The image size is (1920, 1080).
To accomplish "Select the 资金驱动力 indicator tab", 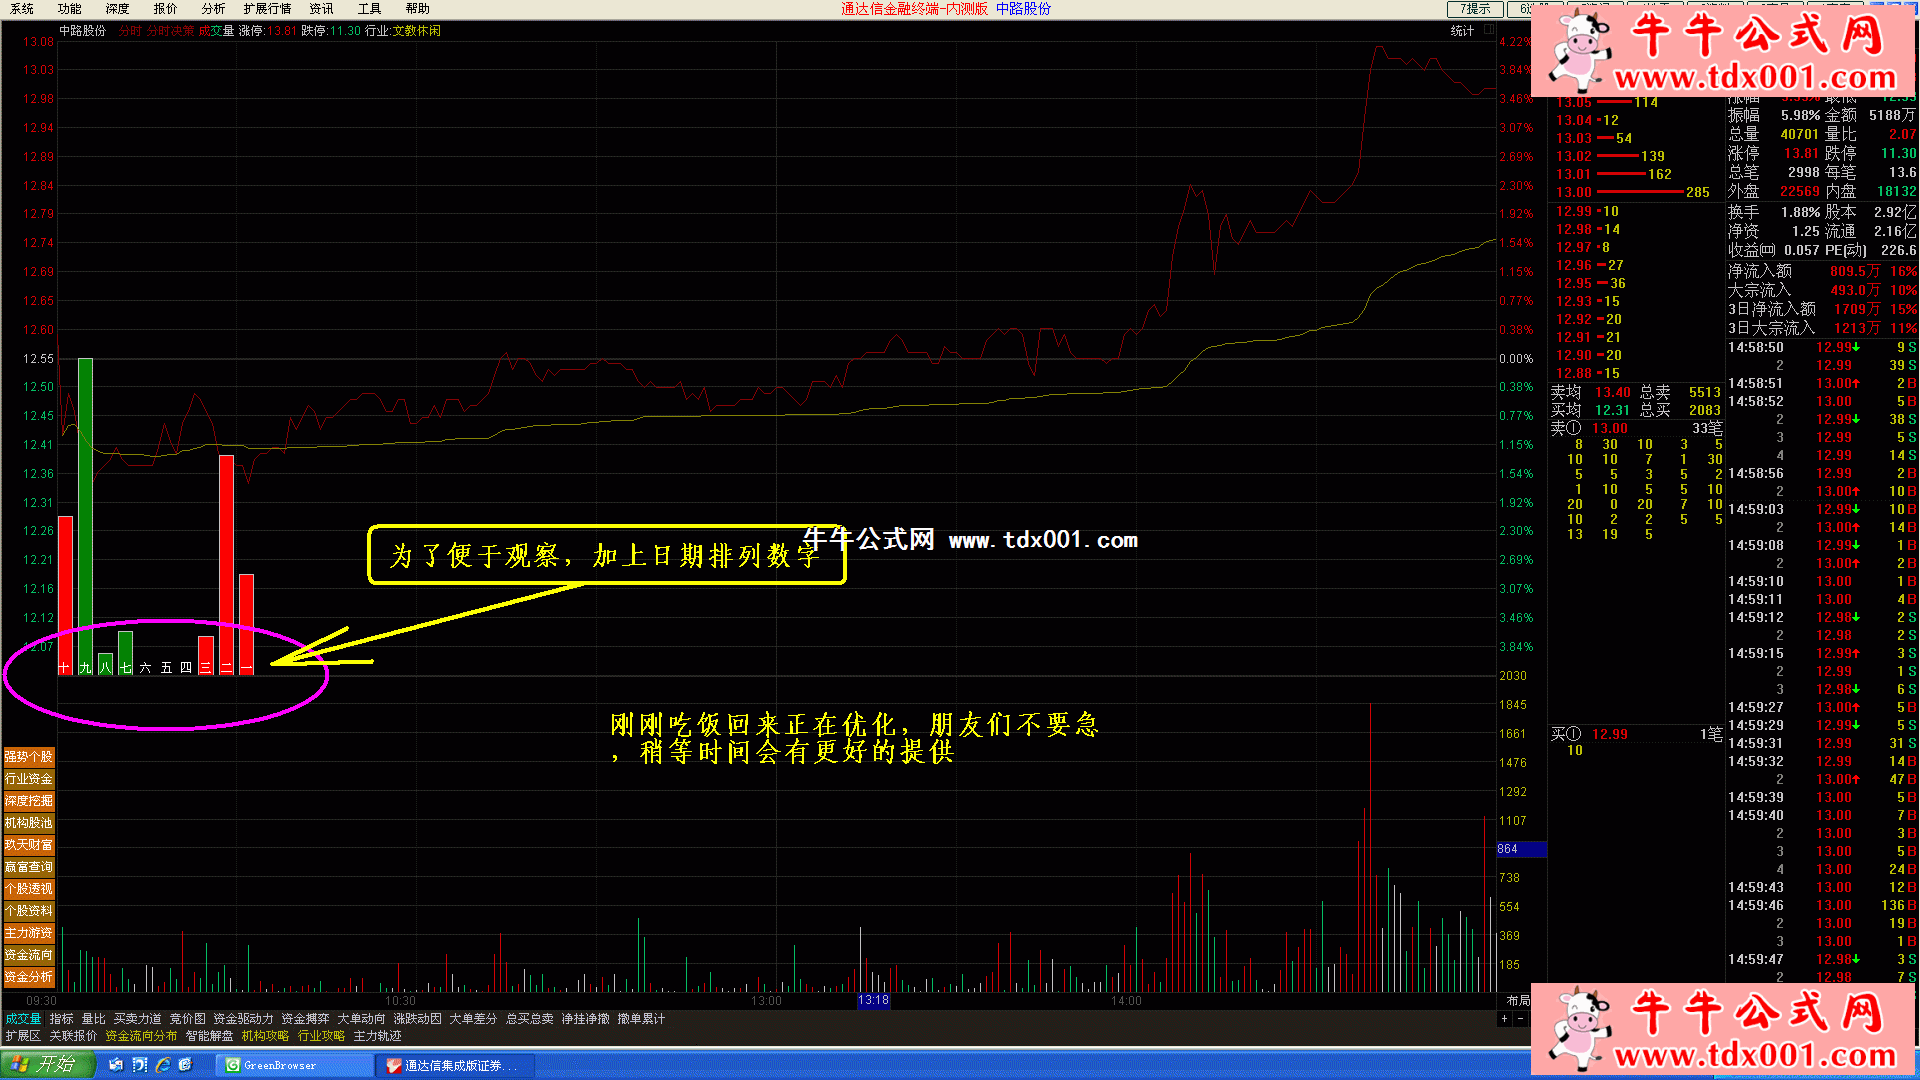I will point(243,1019).
